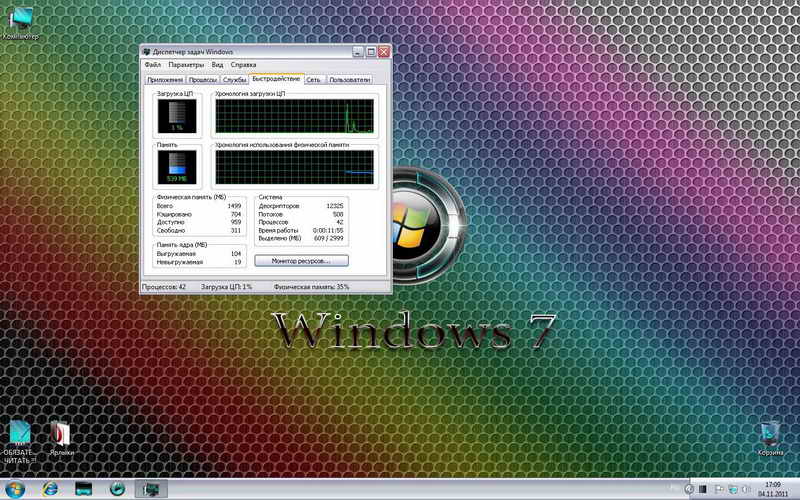Click the Свободно 311 row
Screen dimensions: 800x500
[199, 231]
